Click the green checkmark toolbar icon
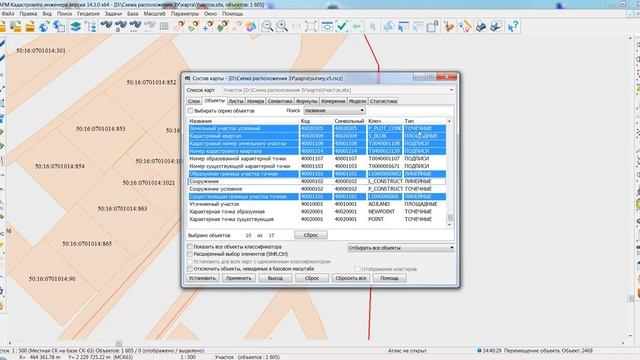 pos(342,27)
